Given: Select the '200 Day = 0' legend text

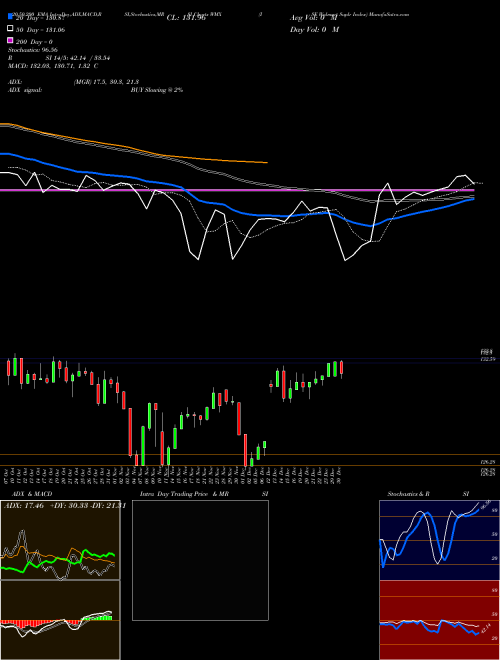Looking at the screenshot, I should coord(34,42).
